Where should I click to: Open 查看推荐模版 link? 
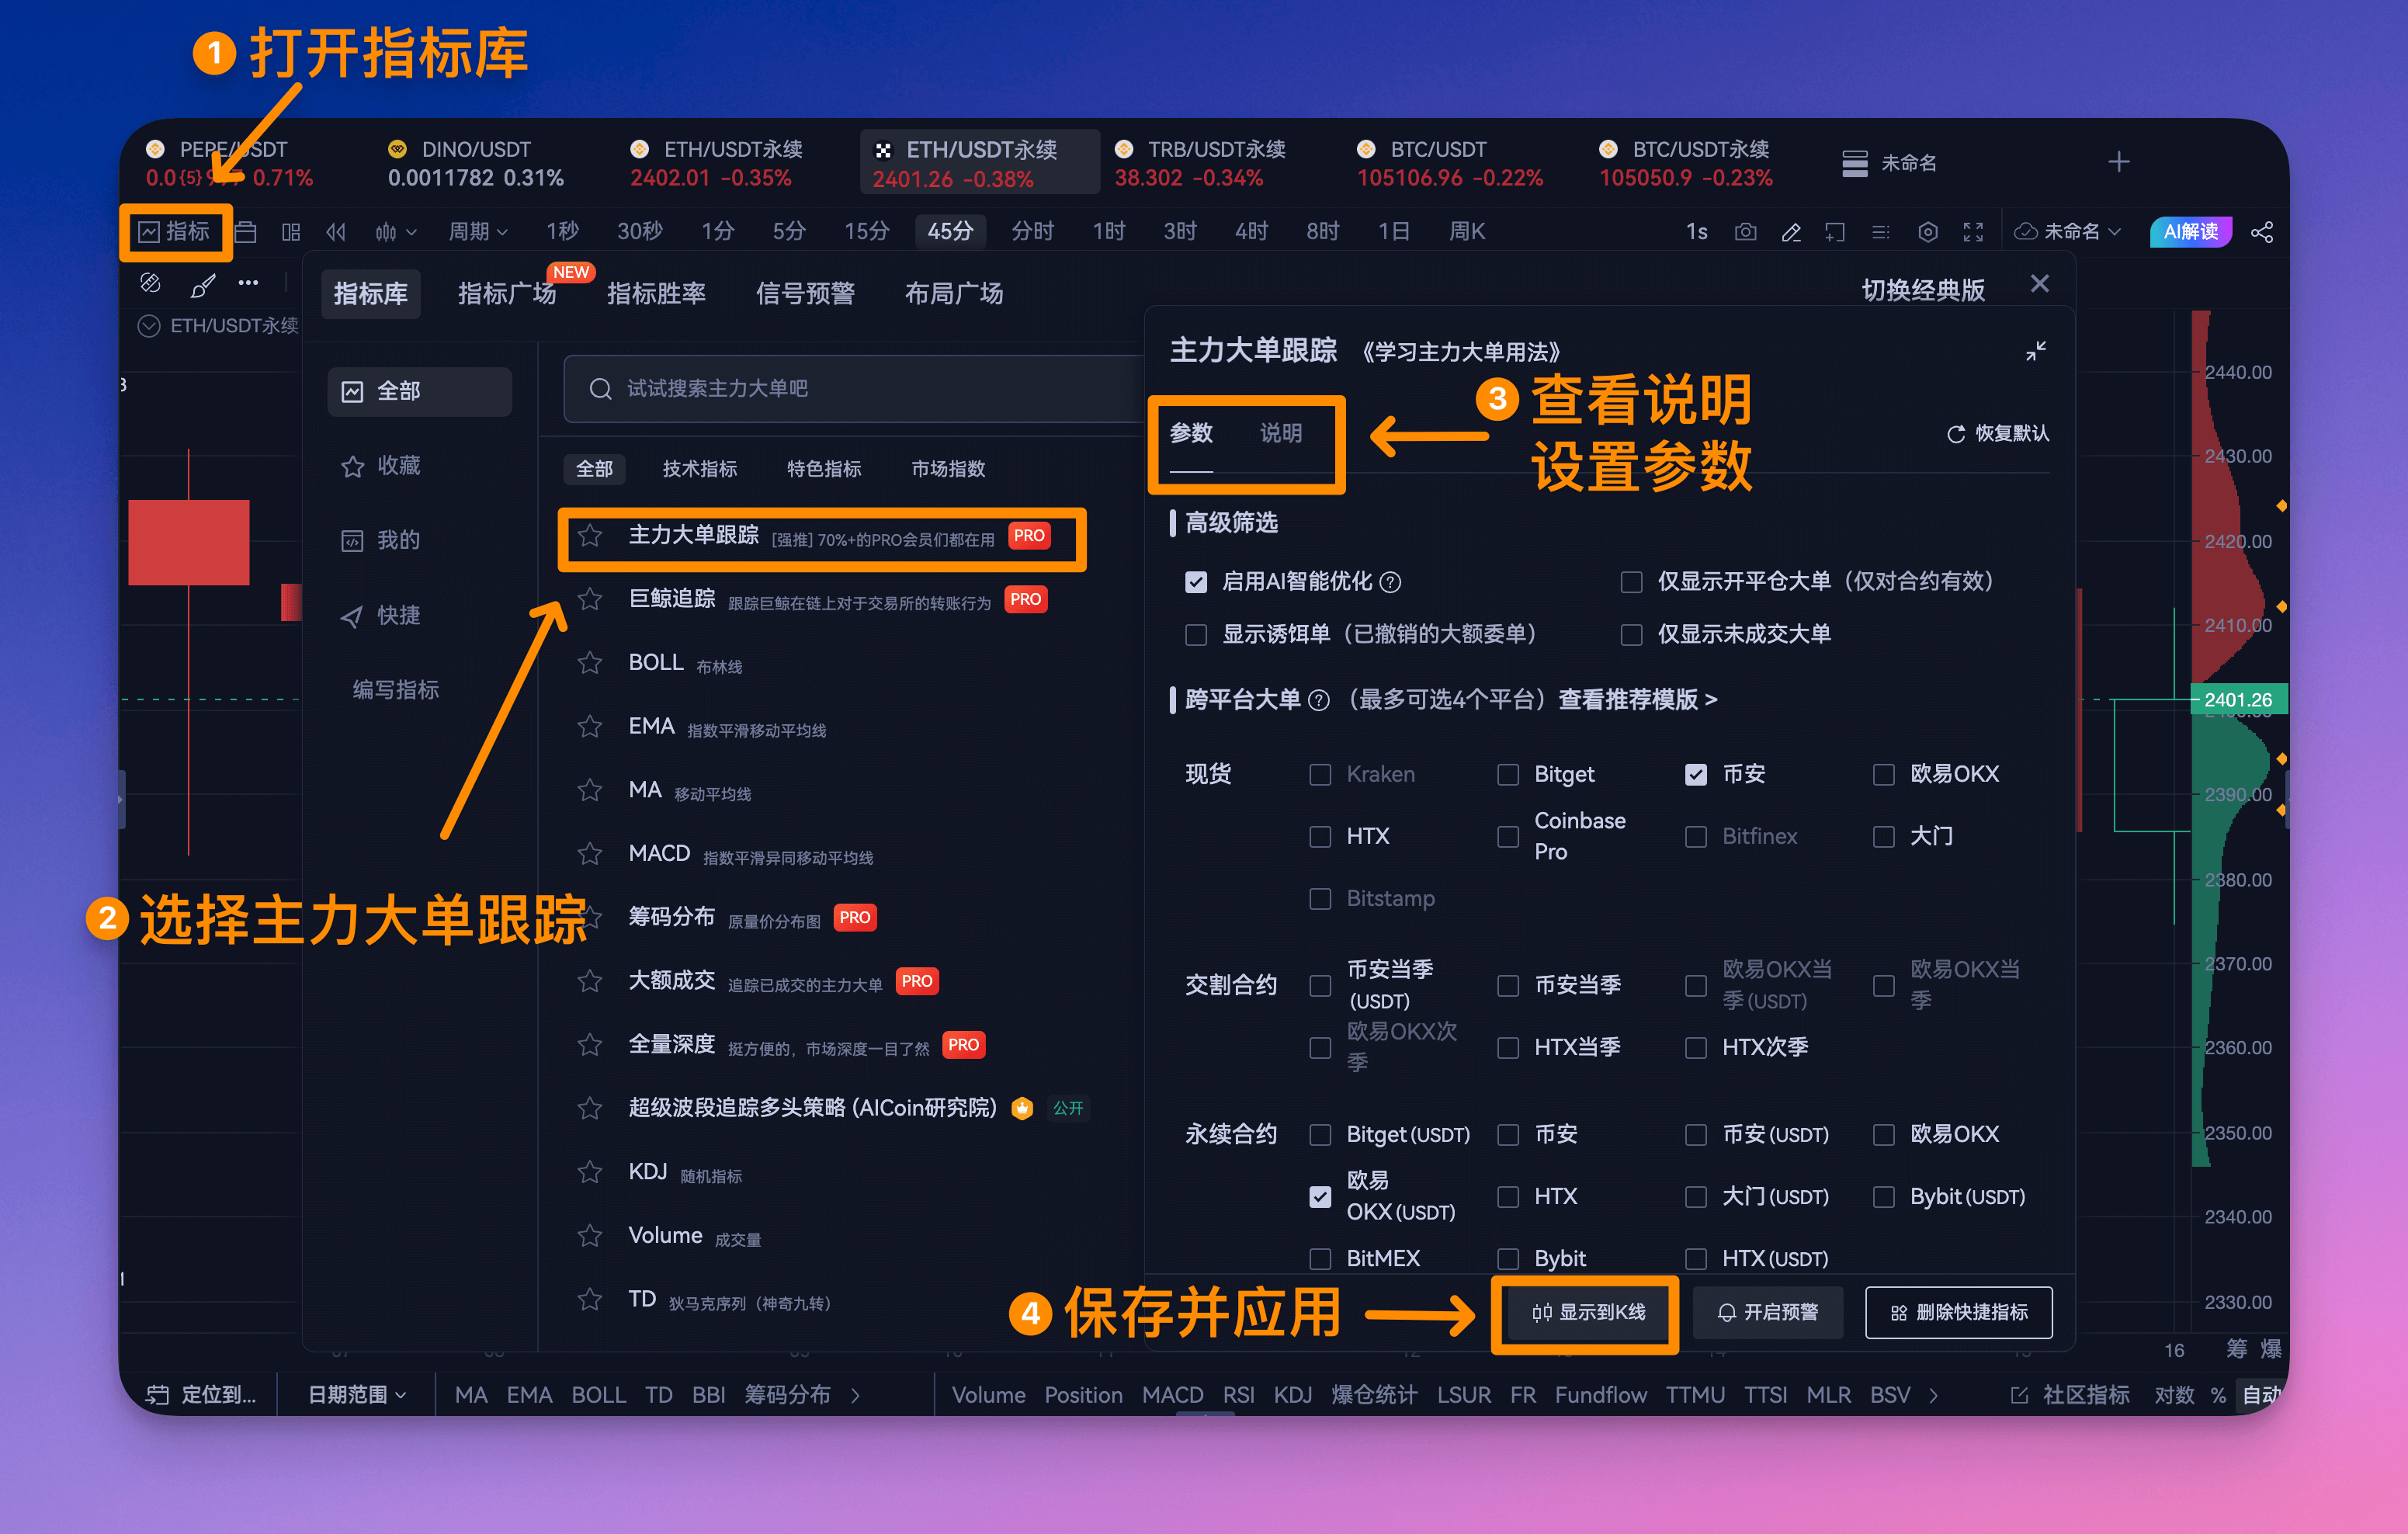pos(1637,700)
